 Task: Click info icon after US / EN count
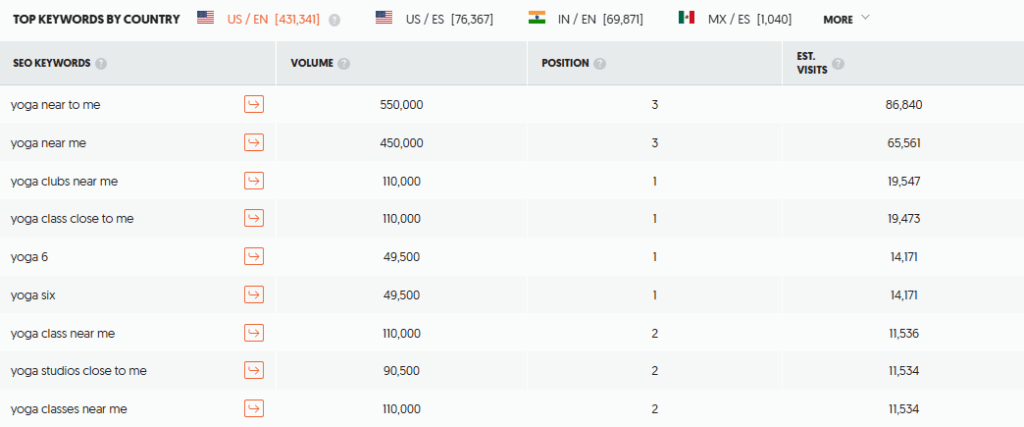click(334, 19)
